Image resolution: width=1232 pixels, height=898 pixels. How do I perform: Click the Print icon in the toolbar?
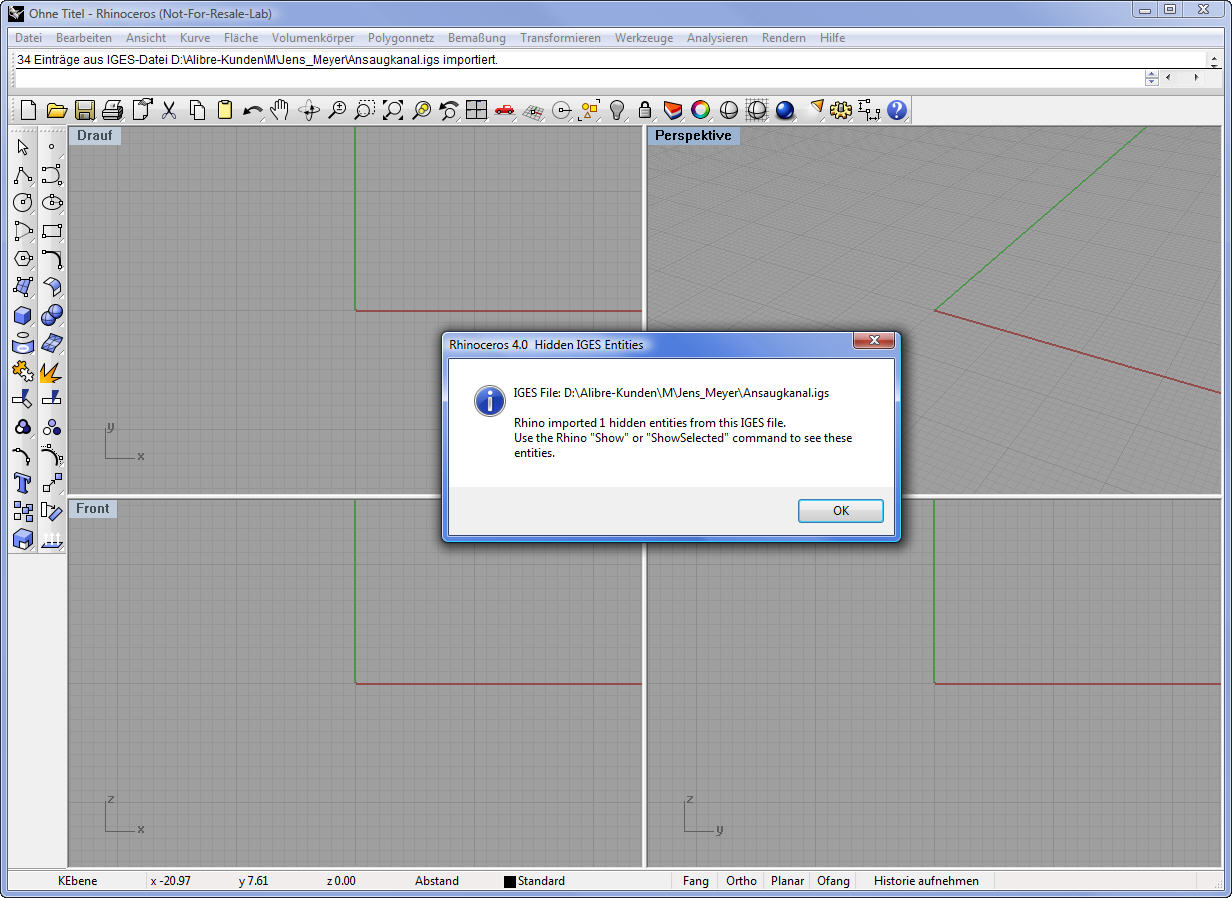pos(112,110)
